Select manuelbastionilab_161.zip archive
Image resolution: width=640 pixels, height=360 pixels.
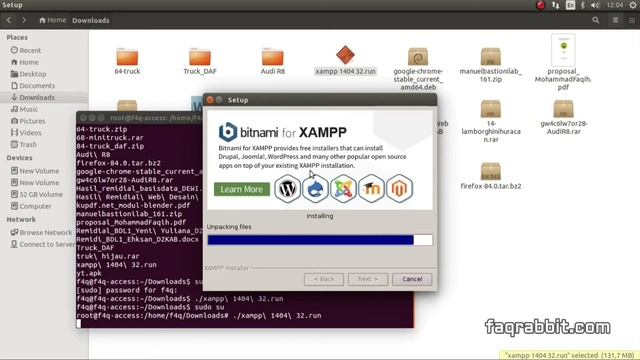pos(491,65)
